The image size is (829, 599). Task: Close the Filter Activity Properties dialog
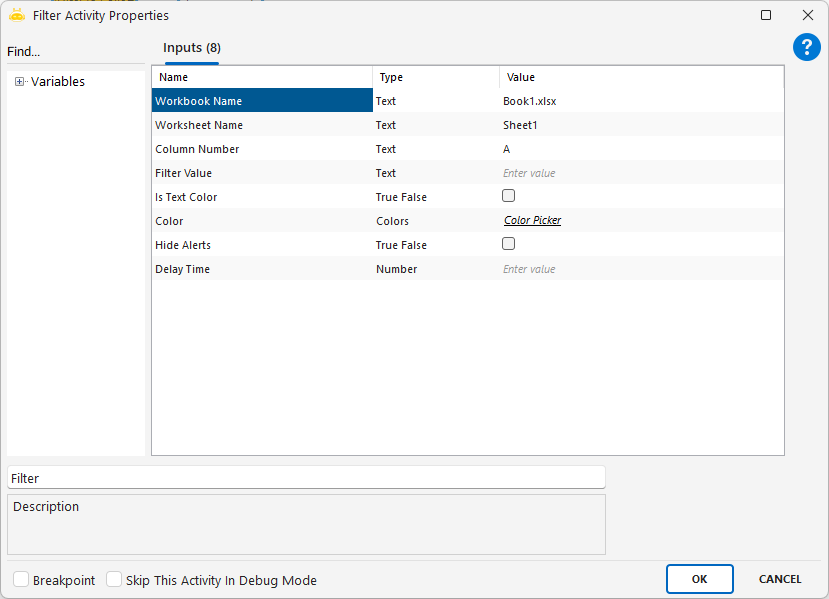tap(807, 15)
